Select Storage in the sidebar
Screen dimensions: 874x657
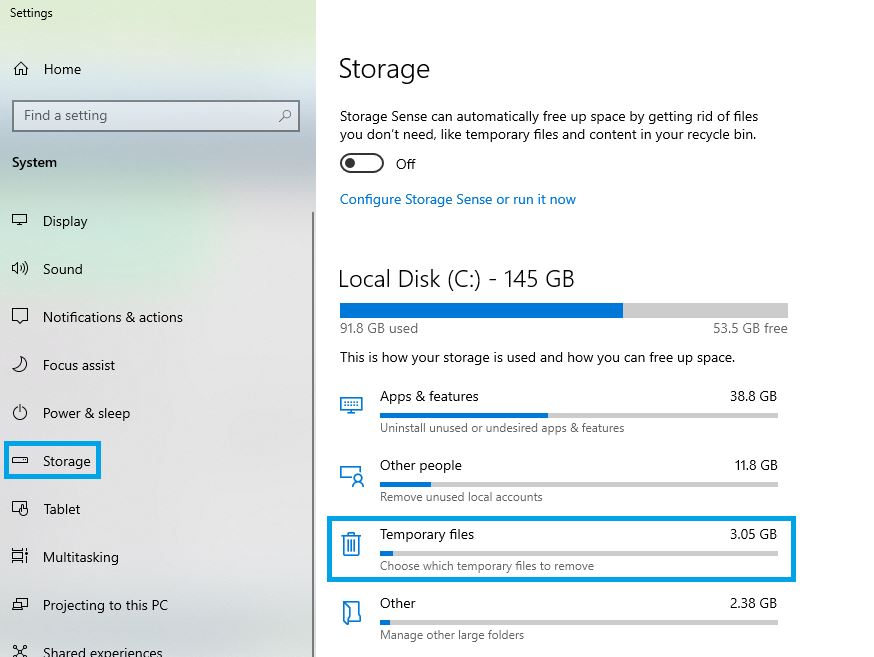click(52, 461)
